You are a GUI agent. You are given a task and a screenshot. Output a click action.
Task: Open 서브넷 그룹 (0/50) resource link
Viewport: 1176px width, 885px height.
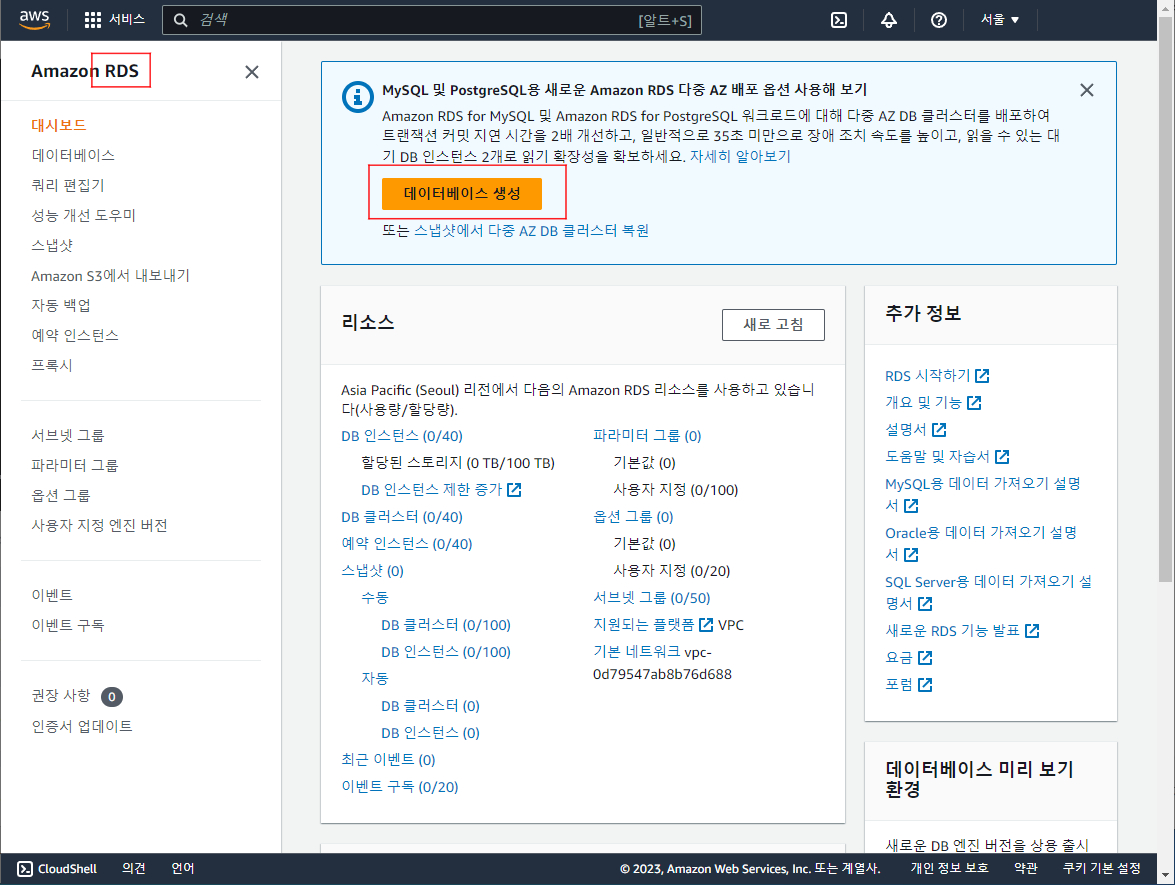652,598
